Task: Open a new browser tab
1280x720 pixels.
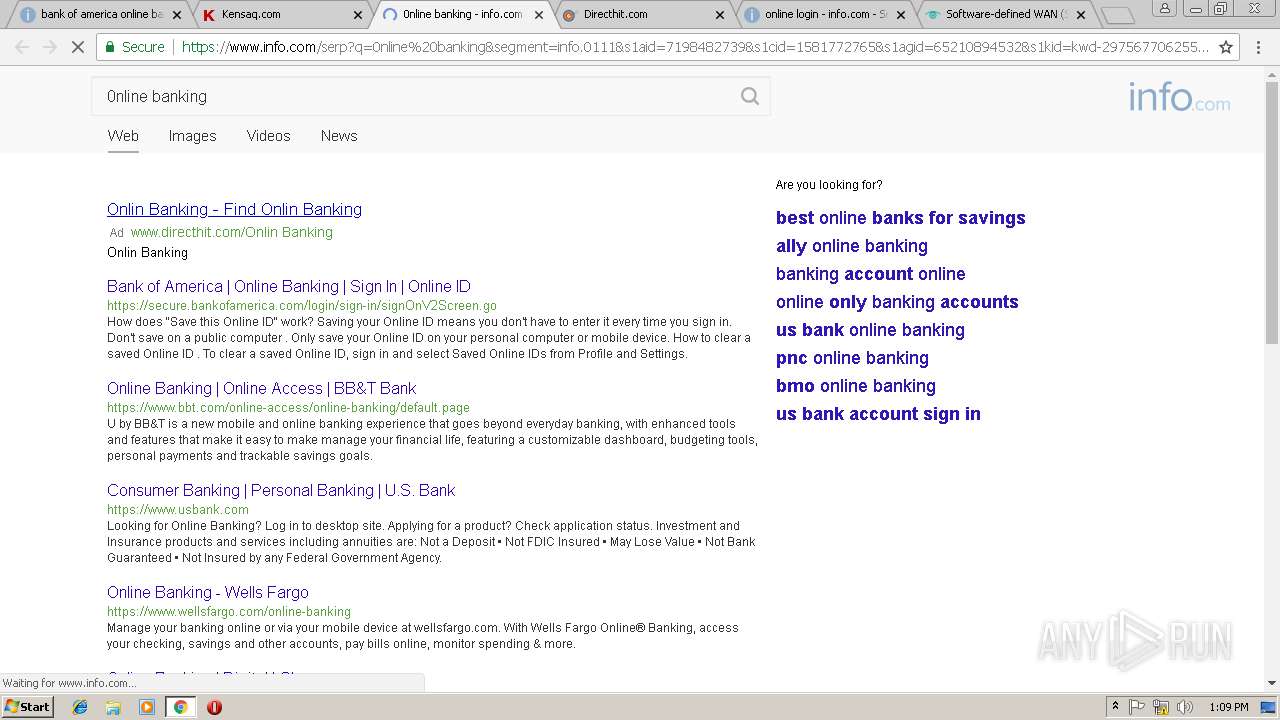Action: point(1117,15)
